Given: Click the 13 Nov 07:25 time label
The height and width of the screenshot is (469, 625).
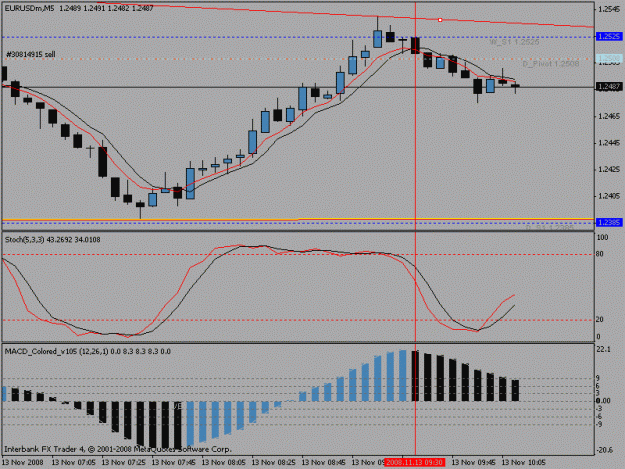Looking at the screenshot, I should 124,462.
